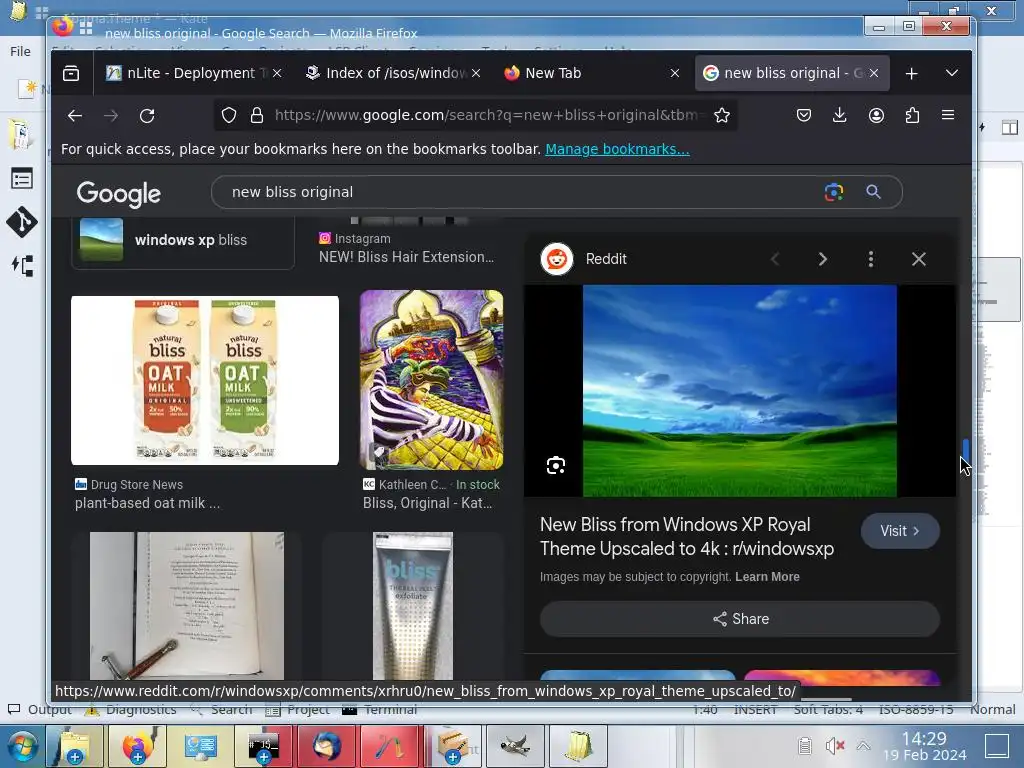Open File menu in Kate window

coord(20,51)
